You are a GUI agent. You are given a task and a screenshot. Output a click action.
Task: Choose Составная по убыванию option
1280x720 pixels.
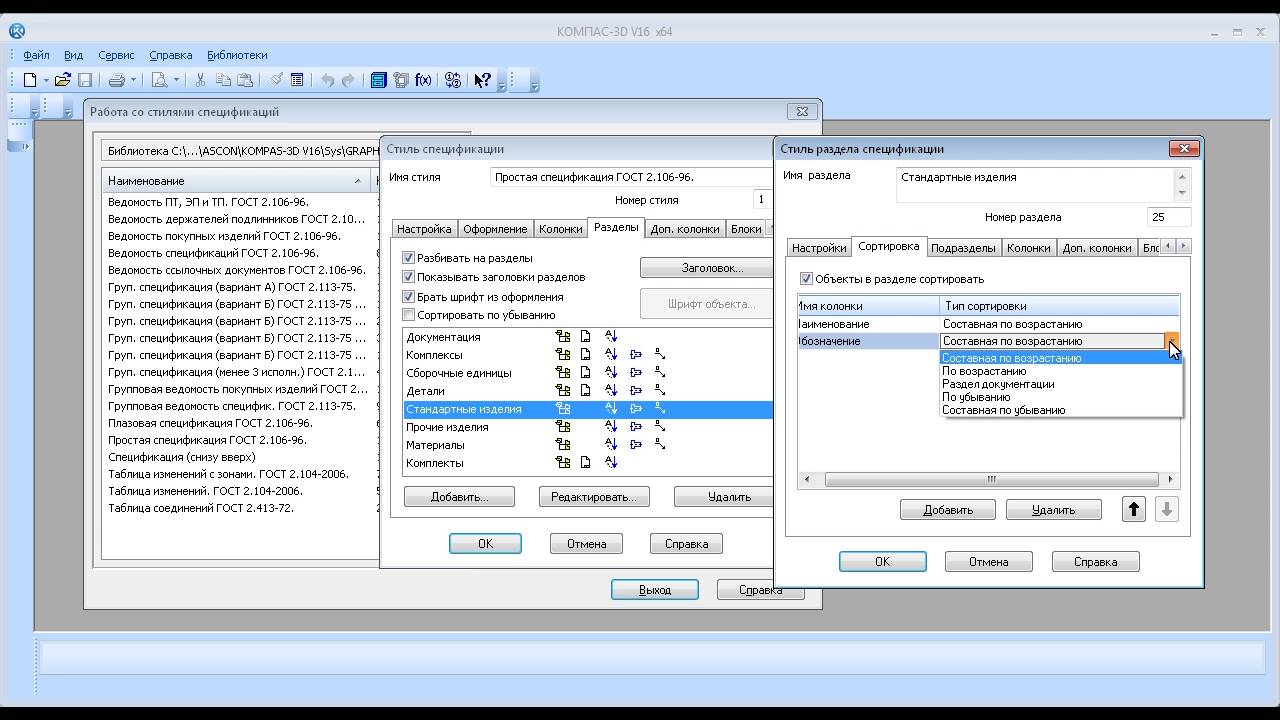pos(1061,410)
